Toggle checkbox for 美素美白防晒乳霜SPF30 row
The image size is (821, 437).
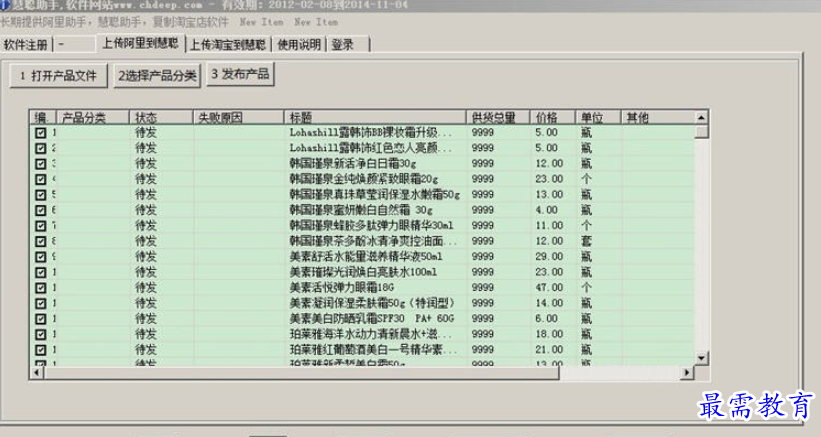click(40, 319)
